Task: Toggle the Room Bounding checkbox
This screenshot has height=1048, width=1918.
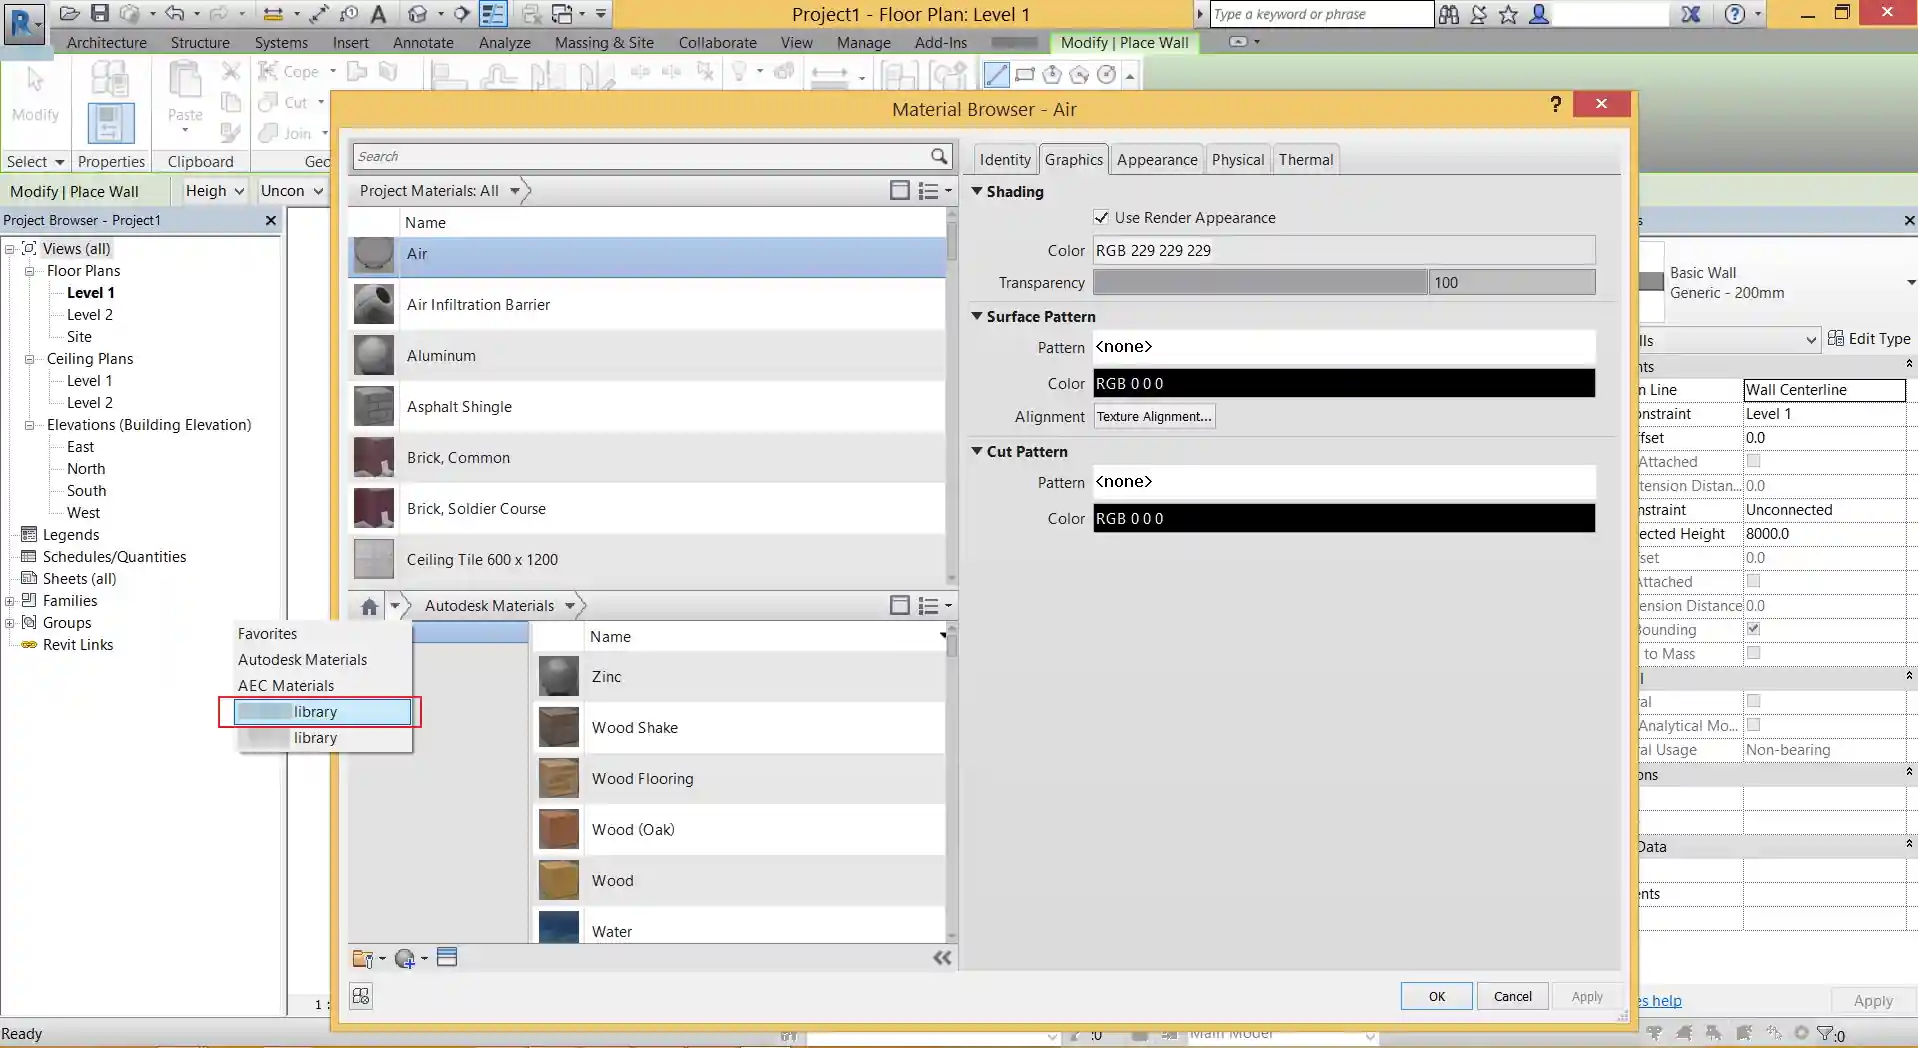Action: pyautogui.click(x=1754, y=628)
